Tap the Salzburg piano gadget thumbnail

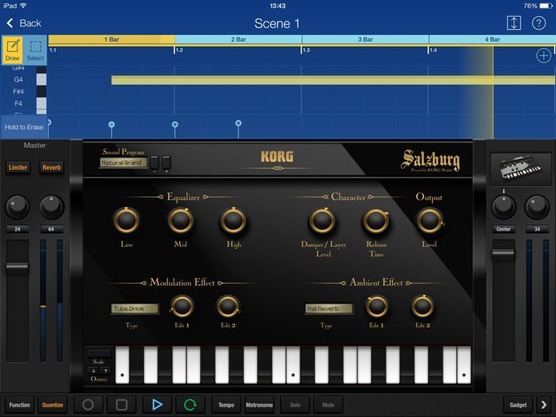(x=521, y=168)
